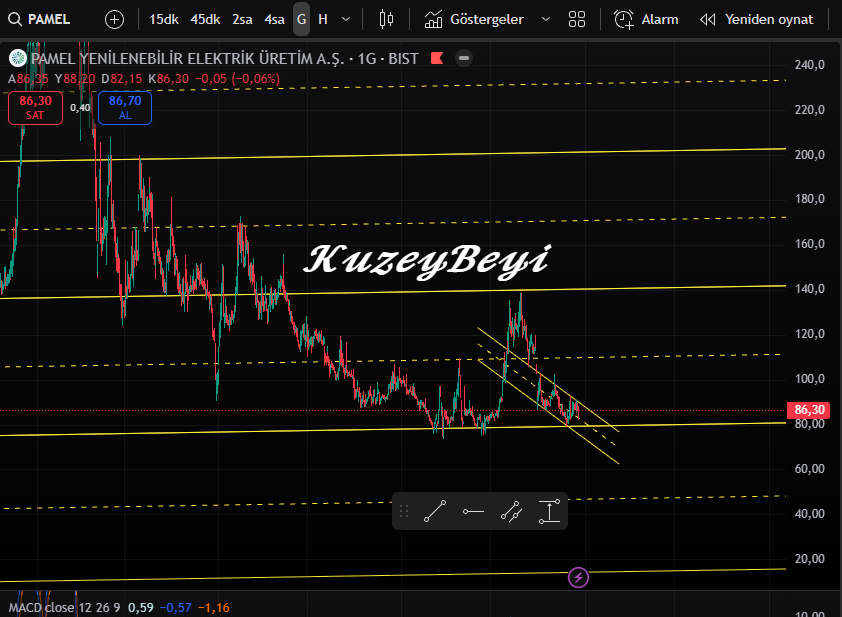Select the 15dk timeframe
842x617 pixels.
(164, 20)
